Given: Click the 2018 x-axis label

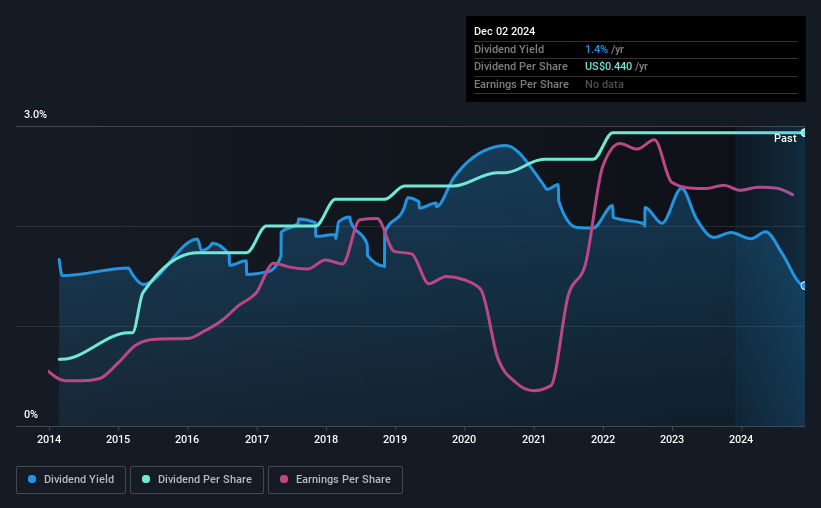Looking at the screenshot, I should [x=326, y=439].
